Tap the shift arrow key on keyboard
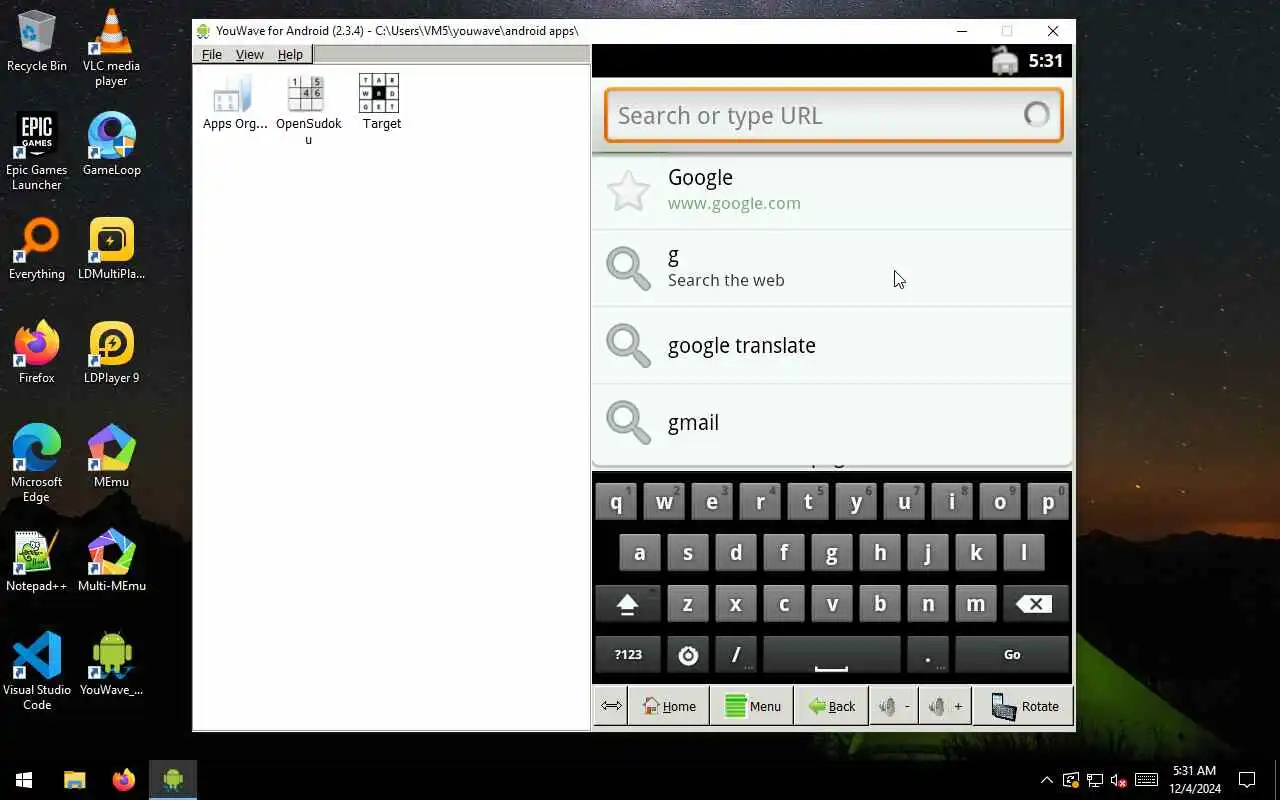The height and width of the screenshot is (800, 1280). click(627, 604)
